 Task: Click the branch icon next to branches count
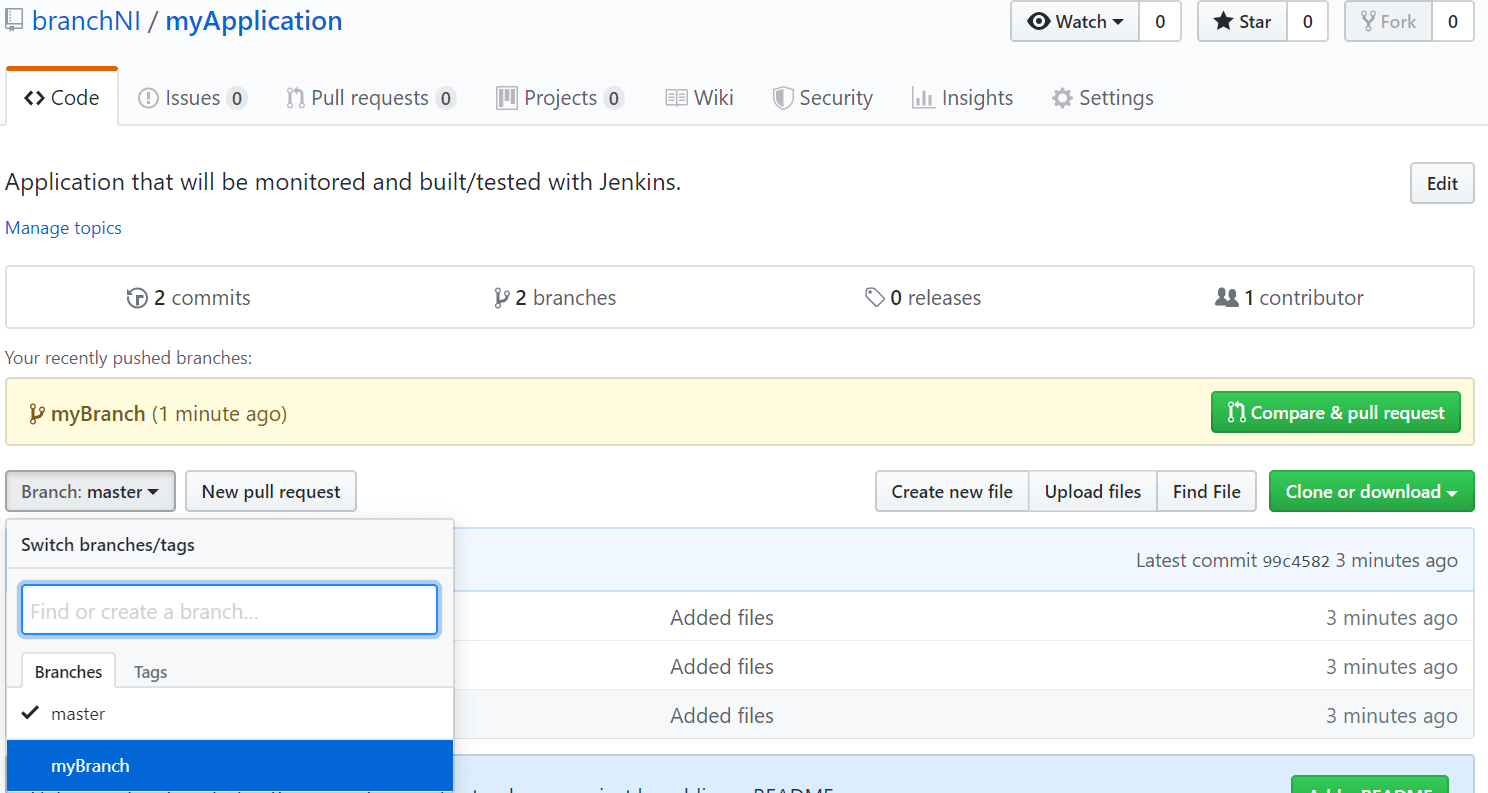[x=503, y=297]
